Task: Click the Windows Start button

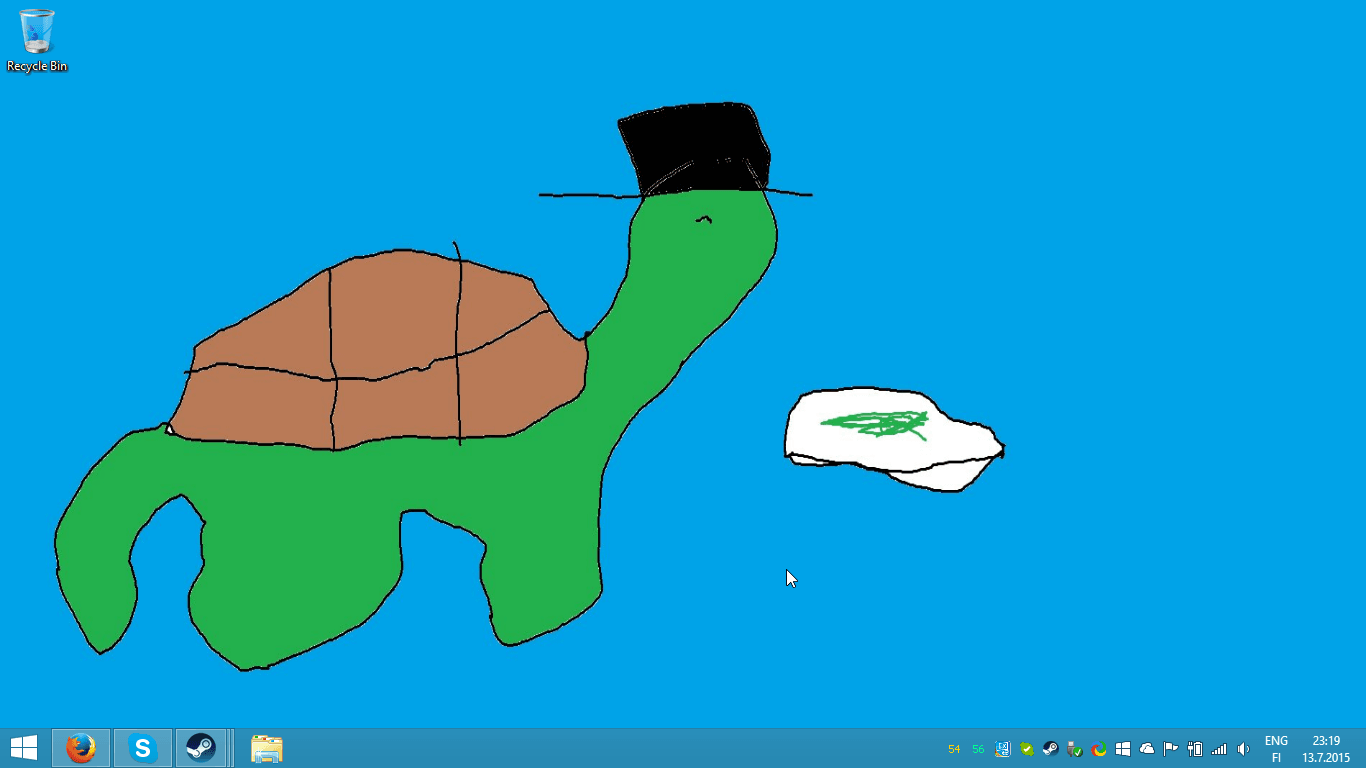Action: tap(24, 748)
